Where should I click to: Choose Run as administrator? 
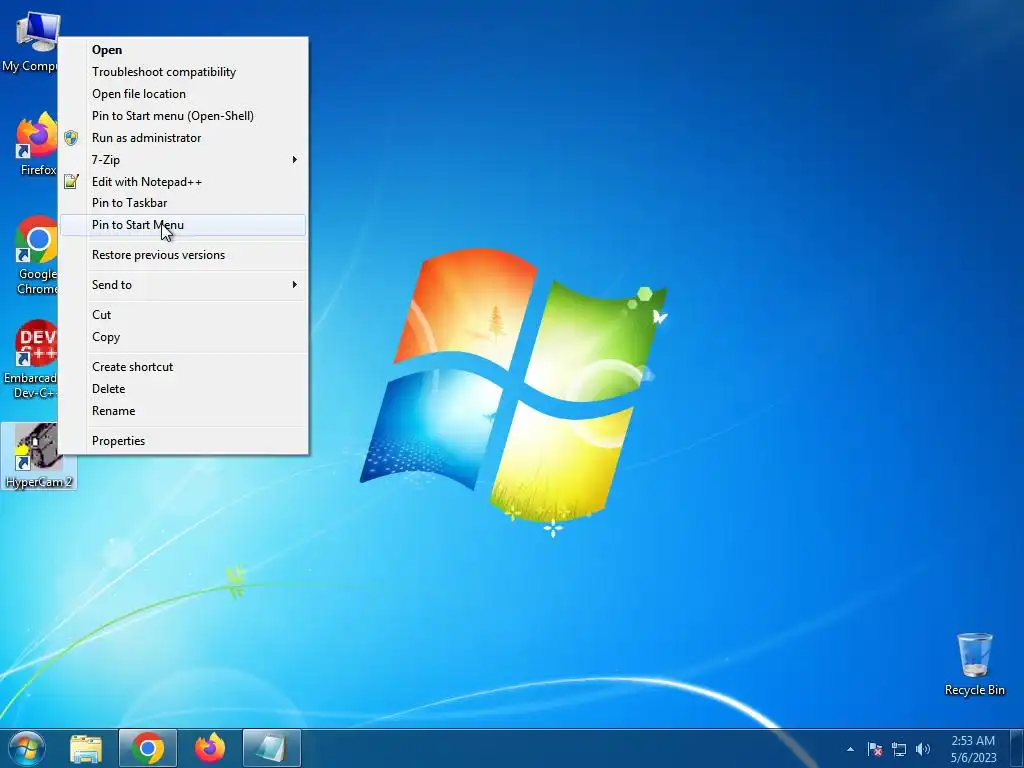pyautogui.click(x=183, y=138)
